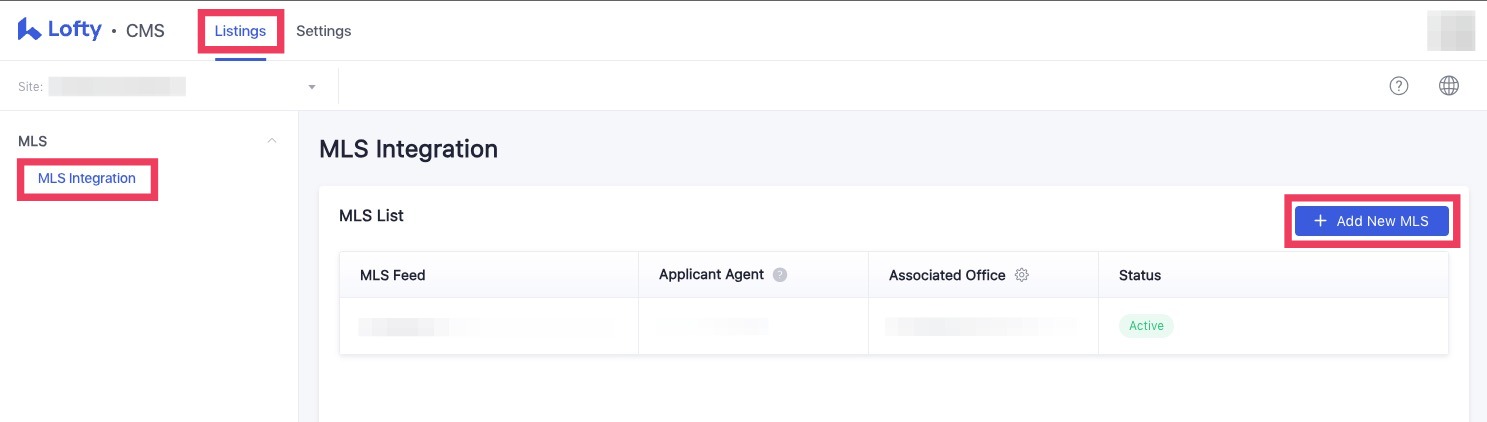Collapse the MLS sidebar section chevron
The image size is (1487, 422).
pyautogui.click(x=272, y=141)
